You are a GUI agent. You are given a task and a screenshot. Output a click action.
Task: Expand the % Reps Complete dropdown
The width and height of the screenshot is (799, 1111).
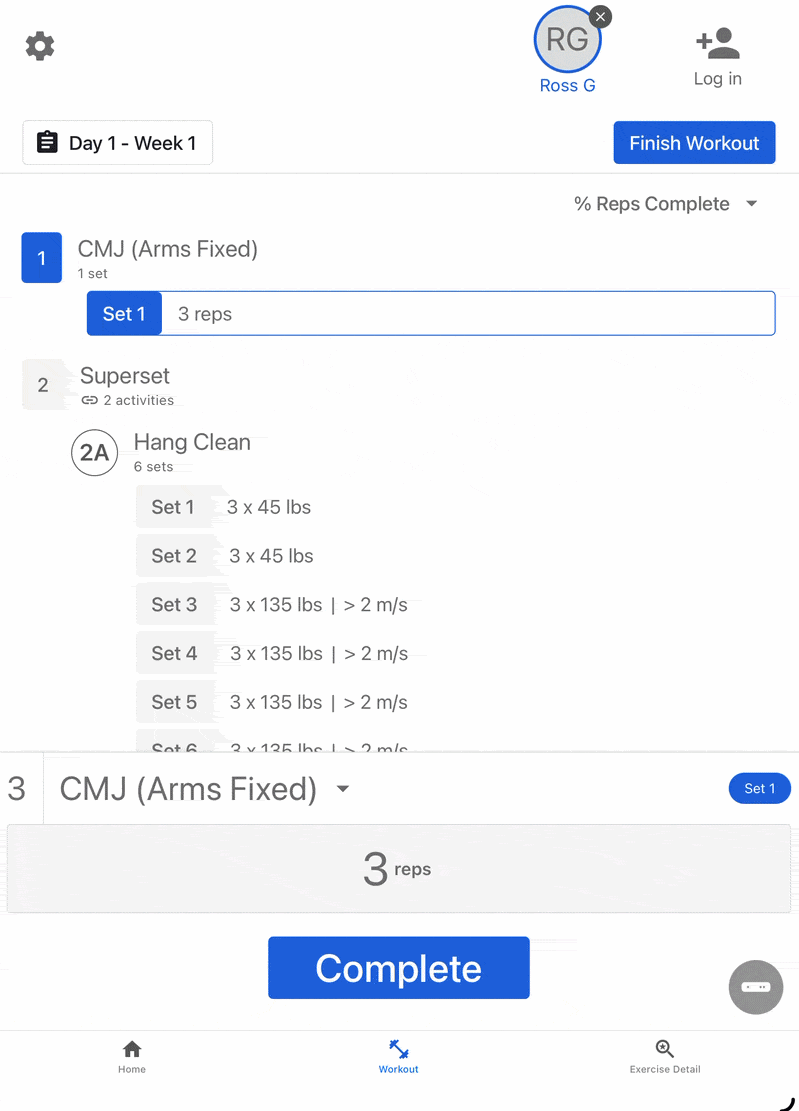coord(666,204)
